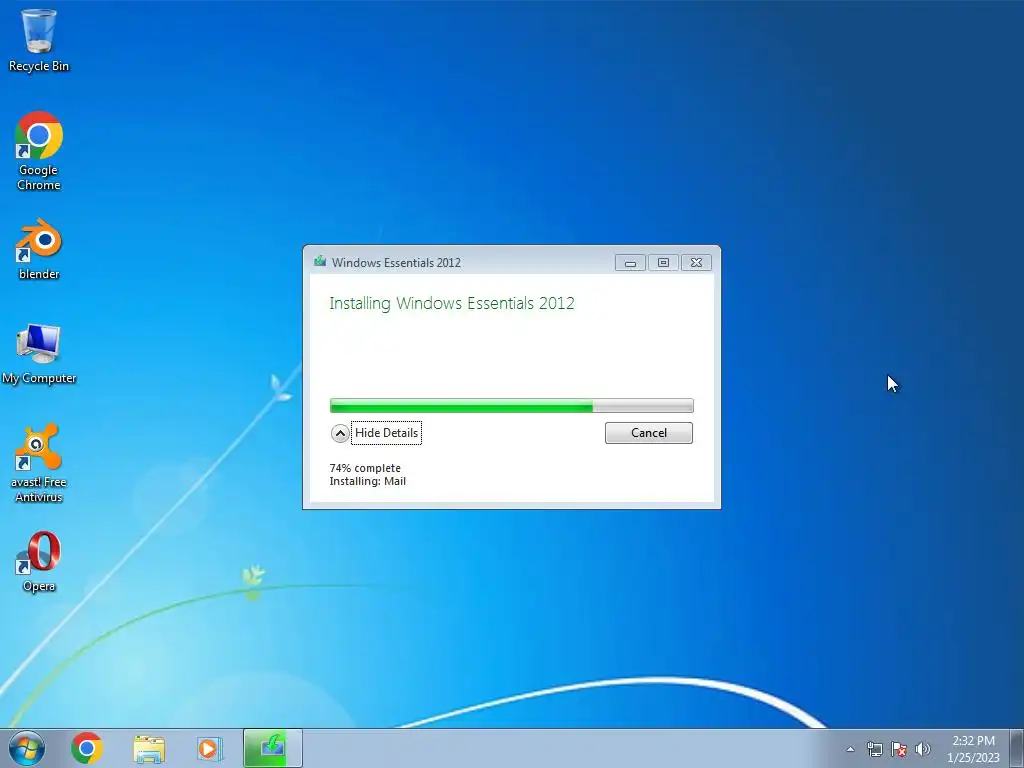Maximize the Windows Essentials 2012 window
This screenshot has height=768, width=1024.
(663, 263)
